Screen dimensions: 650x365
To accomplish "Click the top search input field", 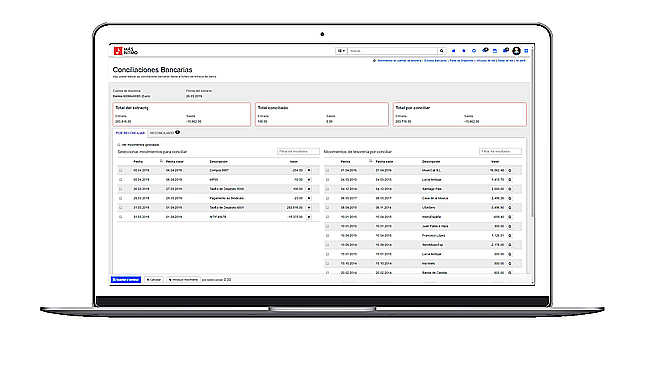I will 393,51.
